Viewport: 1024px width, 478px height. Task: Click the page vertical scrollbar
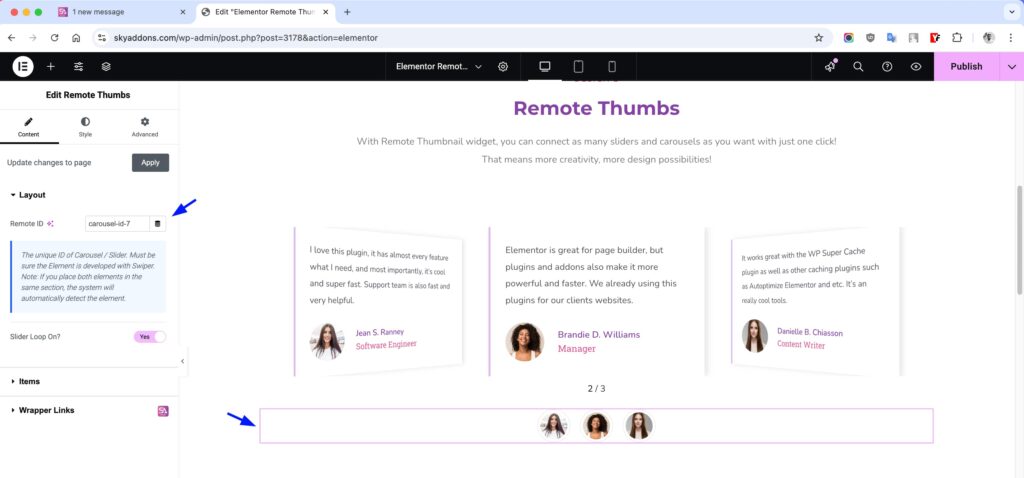click(x=1019, y=240)
